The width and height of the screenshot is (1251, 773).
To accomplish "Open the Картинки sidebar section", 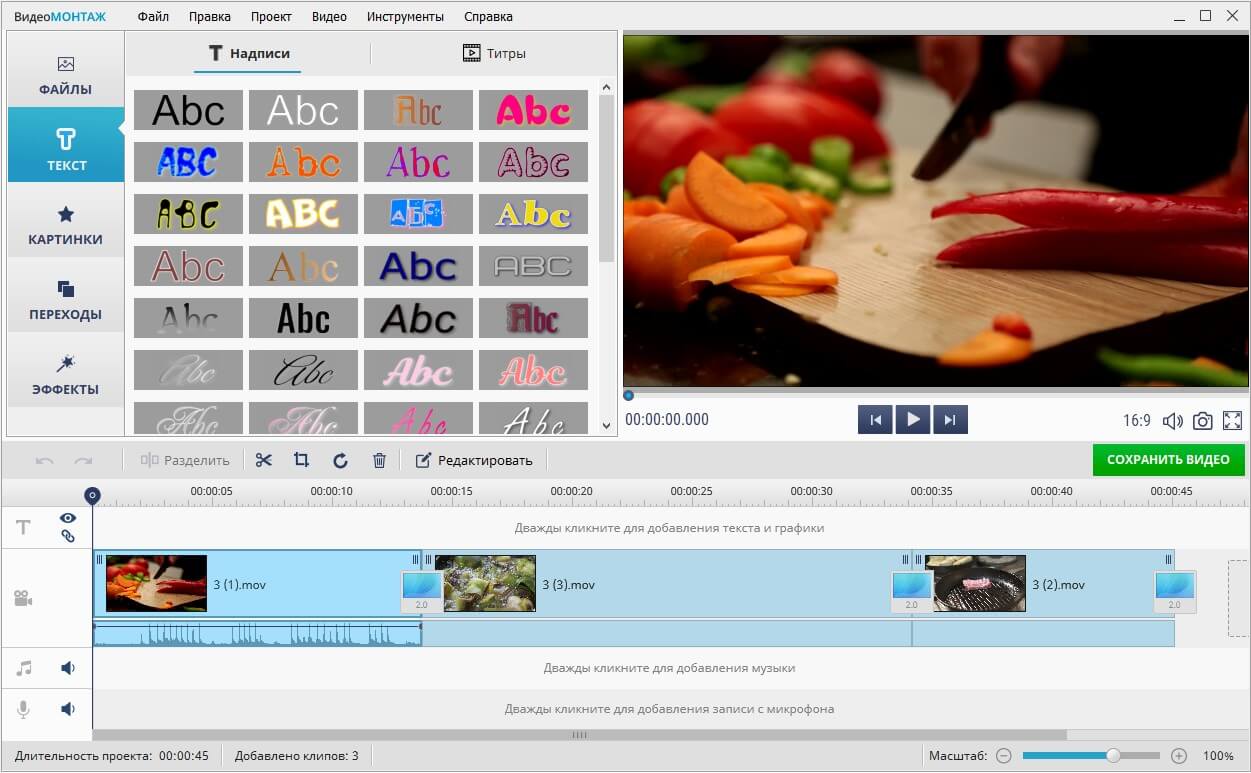I will click(x=66, y=225).
